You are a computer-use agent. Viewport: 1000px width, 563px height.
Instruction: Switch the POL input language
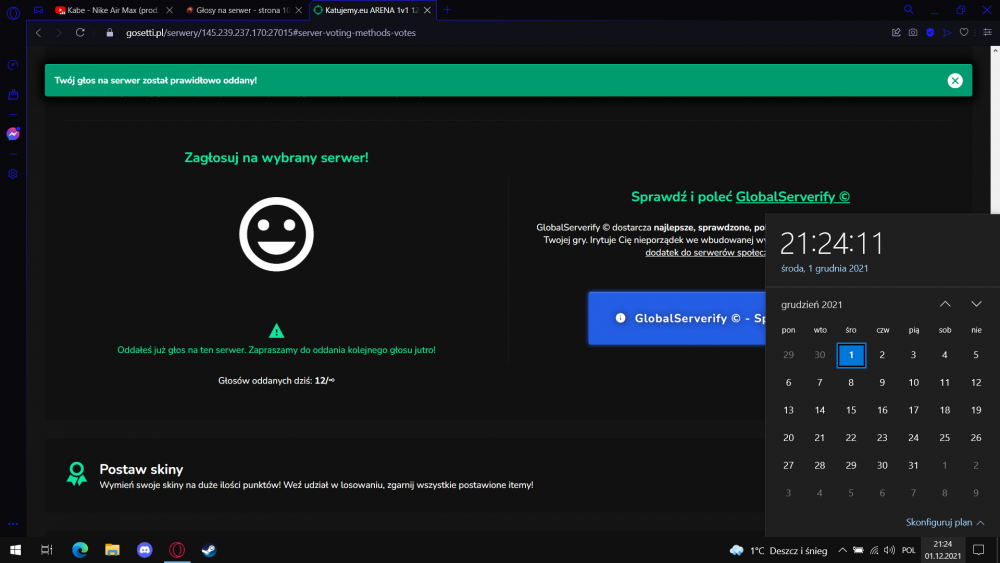click(x=908, y=550)
